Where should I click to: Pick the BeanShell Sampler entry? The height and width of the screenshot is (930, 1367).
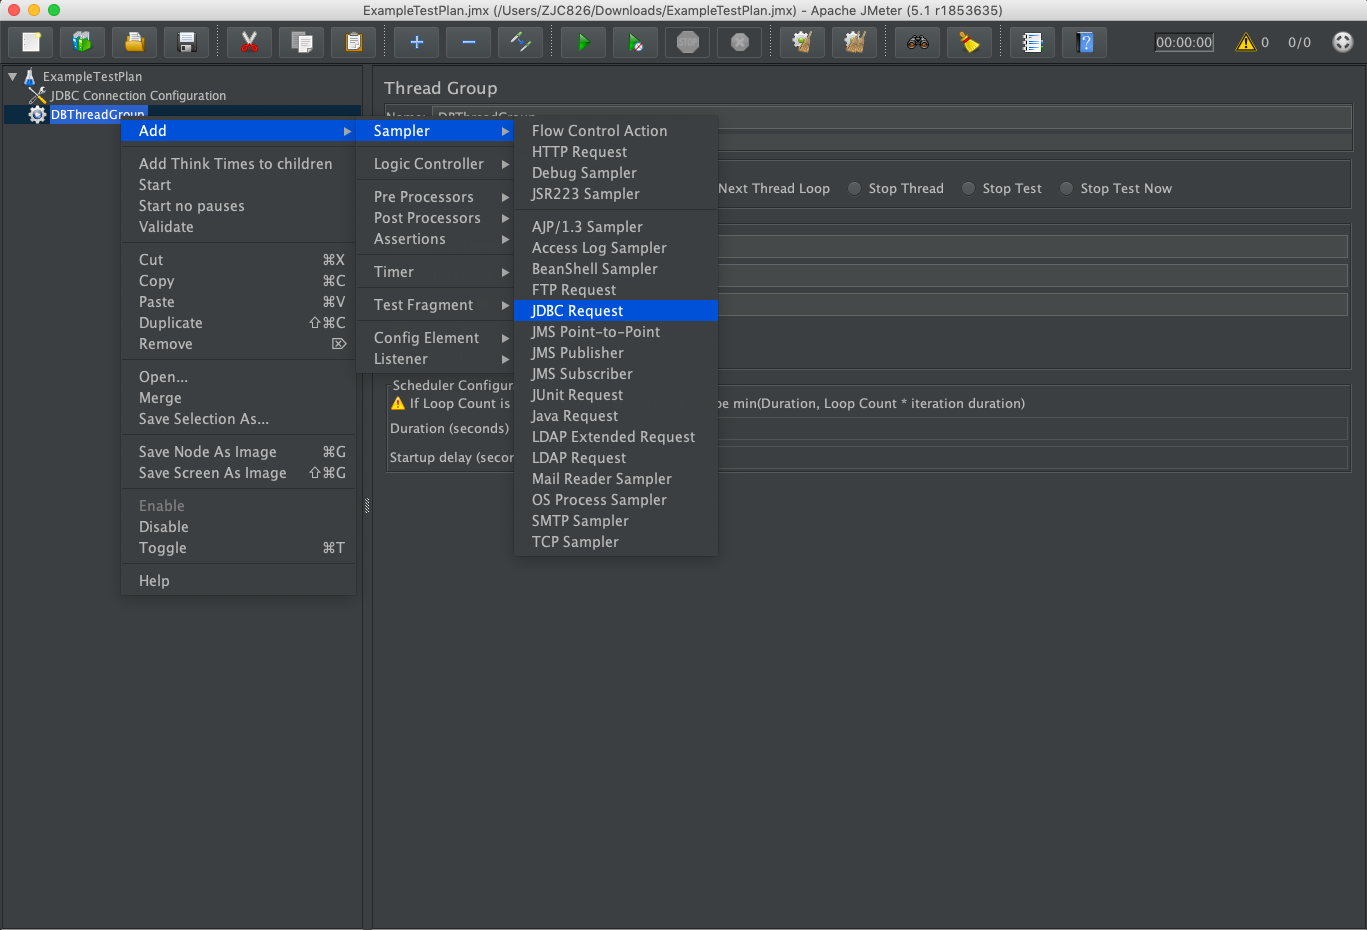[x=616, y=269]
